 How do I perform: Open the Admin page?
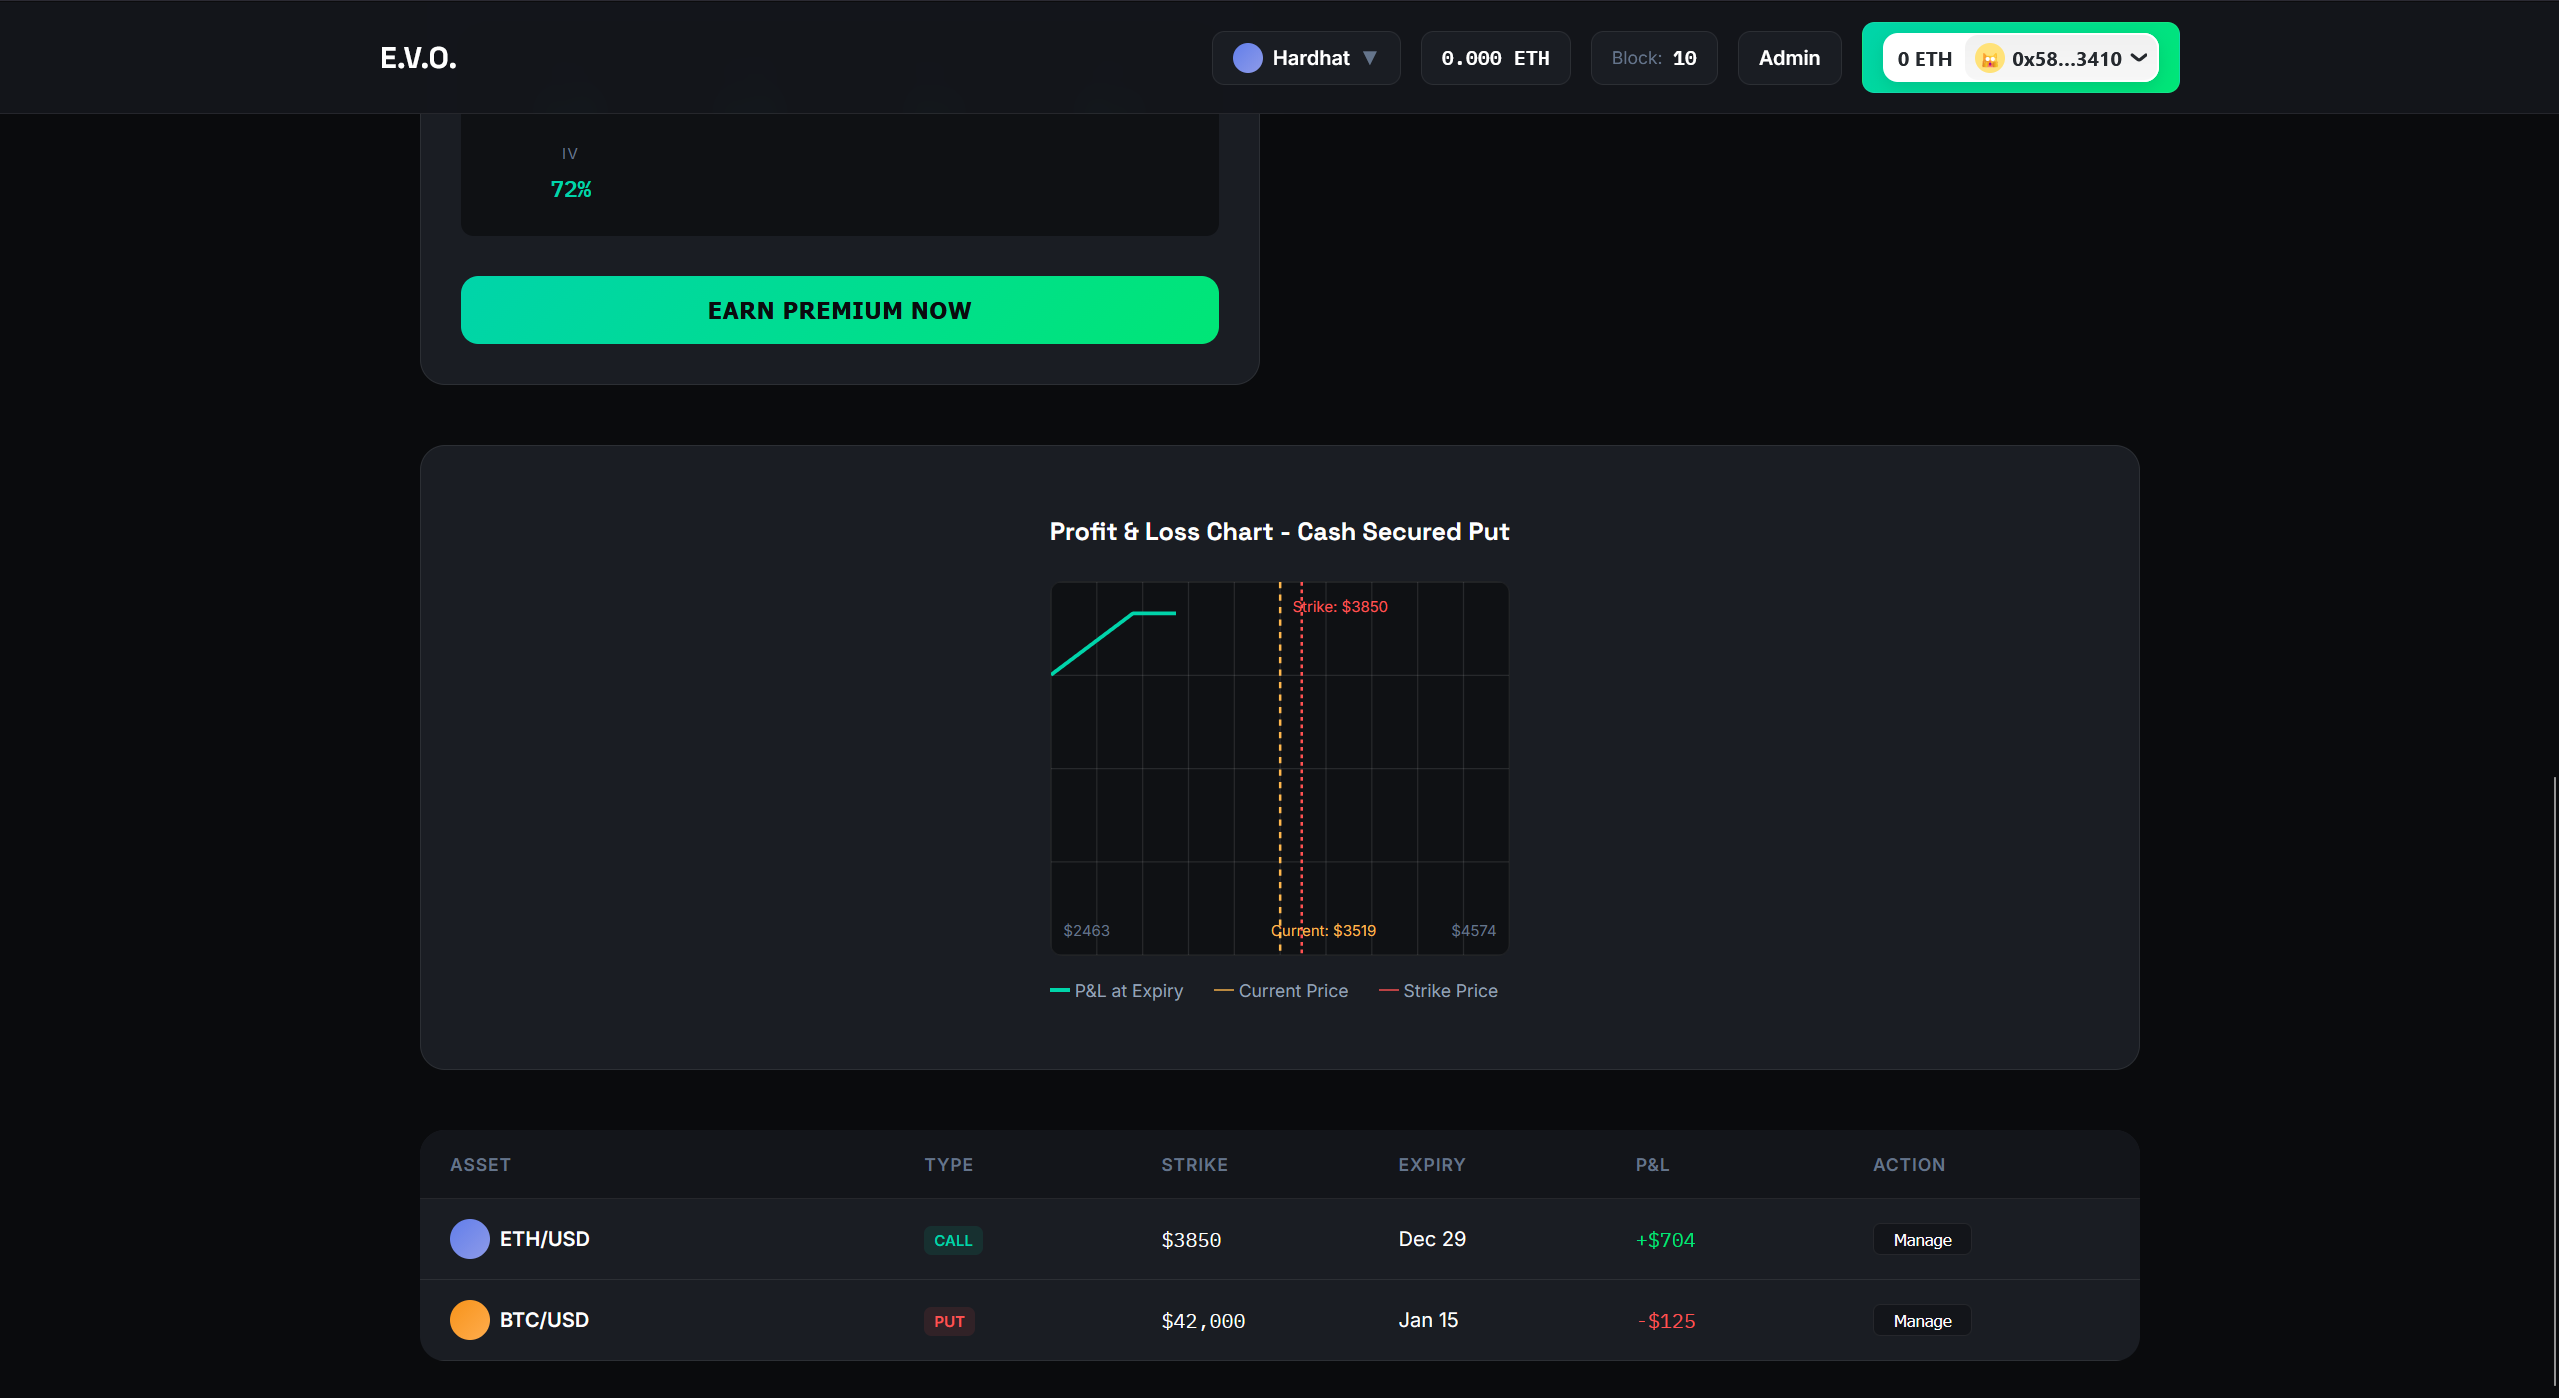pyautogui.click(x=1788, y=58)
